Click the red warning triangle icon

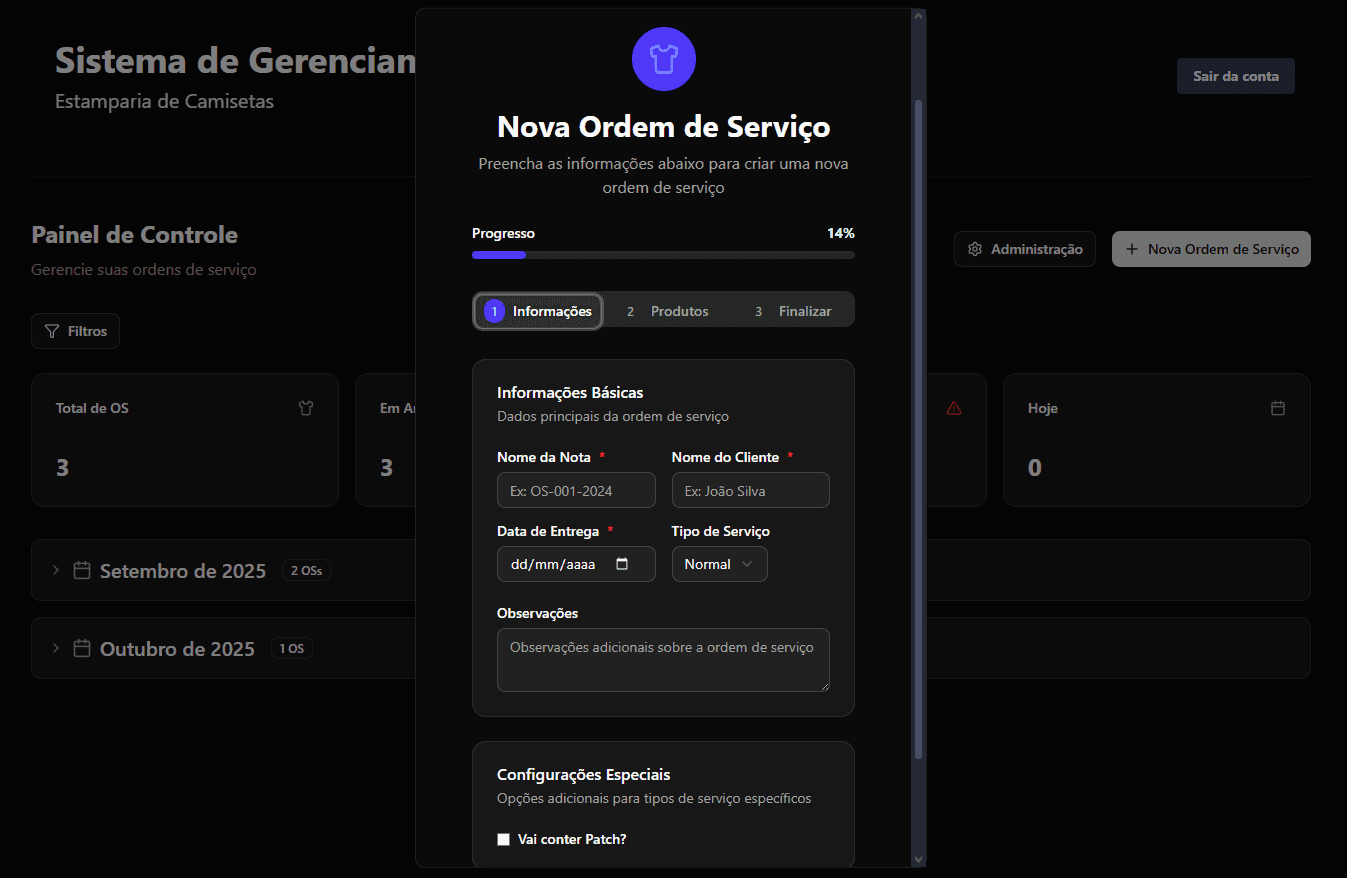953,408
